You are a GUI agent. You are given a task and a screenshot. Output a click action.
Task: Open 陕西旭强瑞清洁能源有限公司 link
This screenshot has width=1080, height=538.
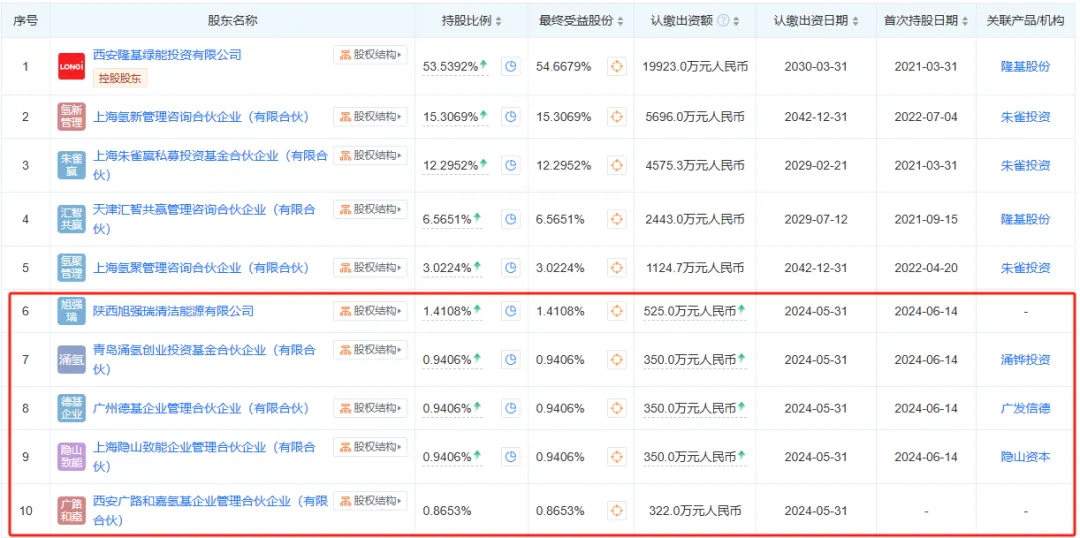point(174,311)
